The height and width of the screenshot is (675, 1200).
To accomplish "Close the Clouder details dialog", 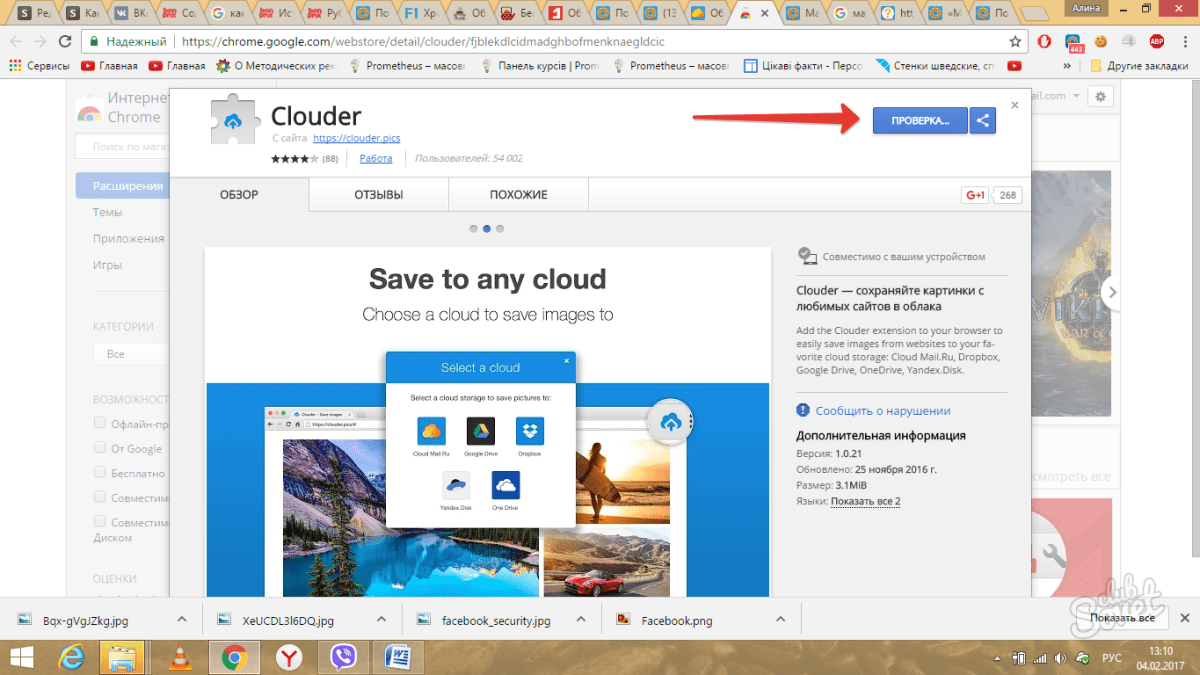I will (x=1015, y=104).
